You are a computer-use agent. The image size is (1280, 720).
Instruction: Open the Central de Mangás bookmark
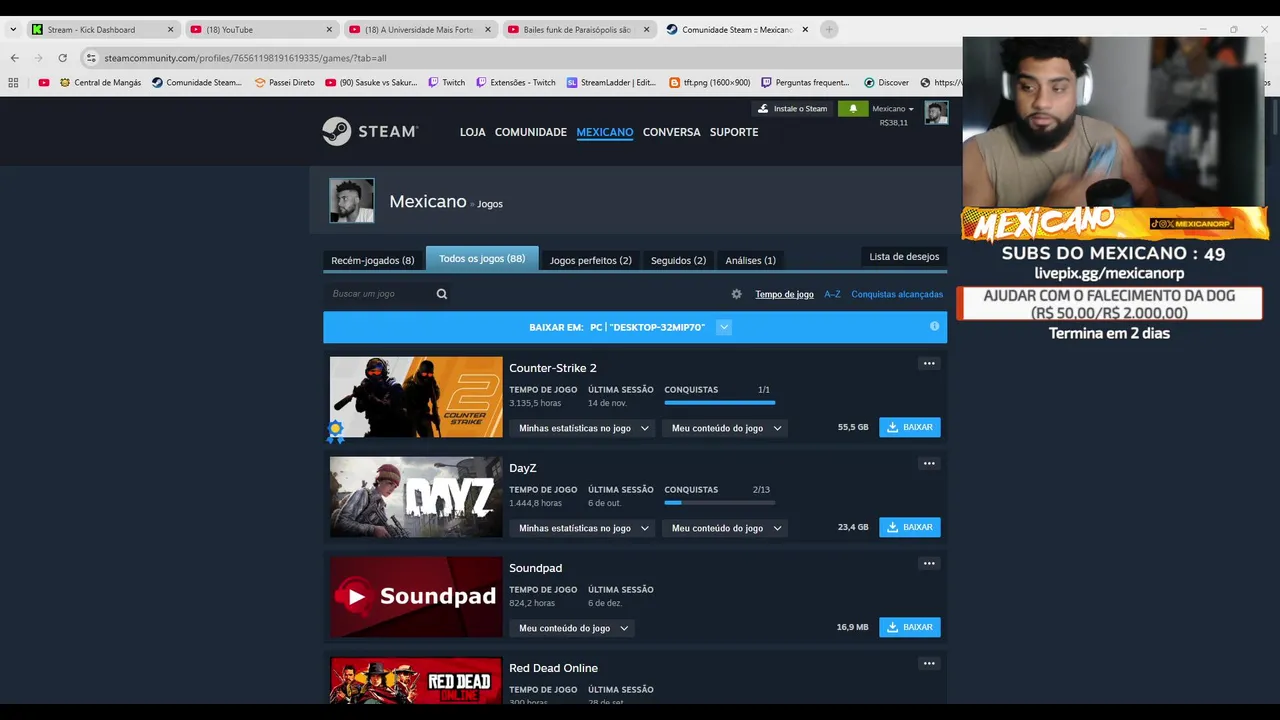(x=100, y=83)
